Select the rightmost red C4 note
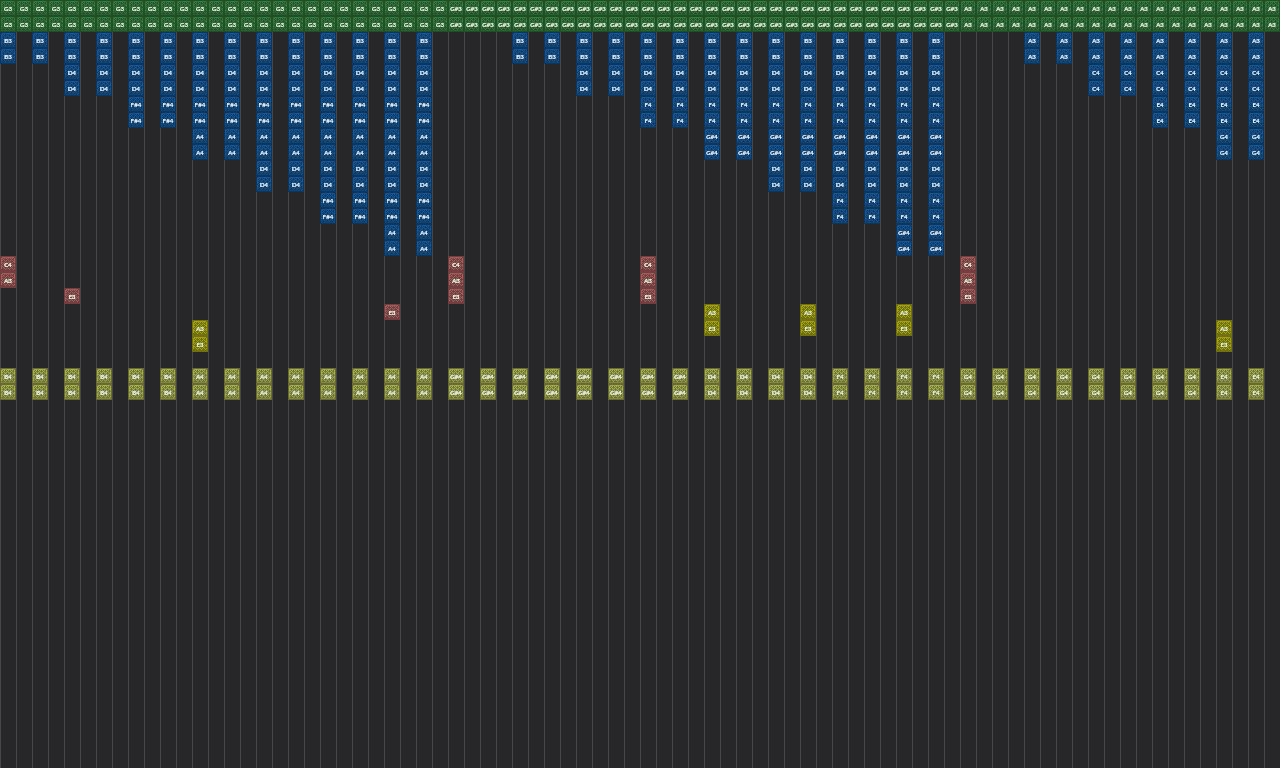Viewport: 1280px width, 768px height. (x=968, y=264)
